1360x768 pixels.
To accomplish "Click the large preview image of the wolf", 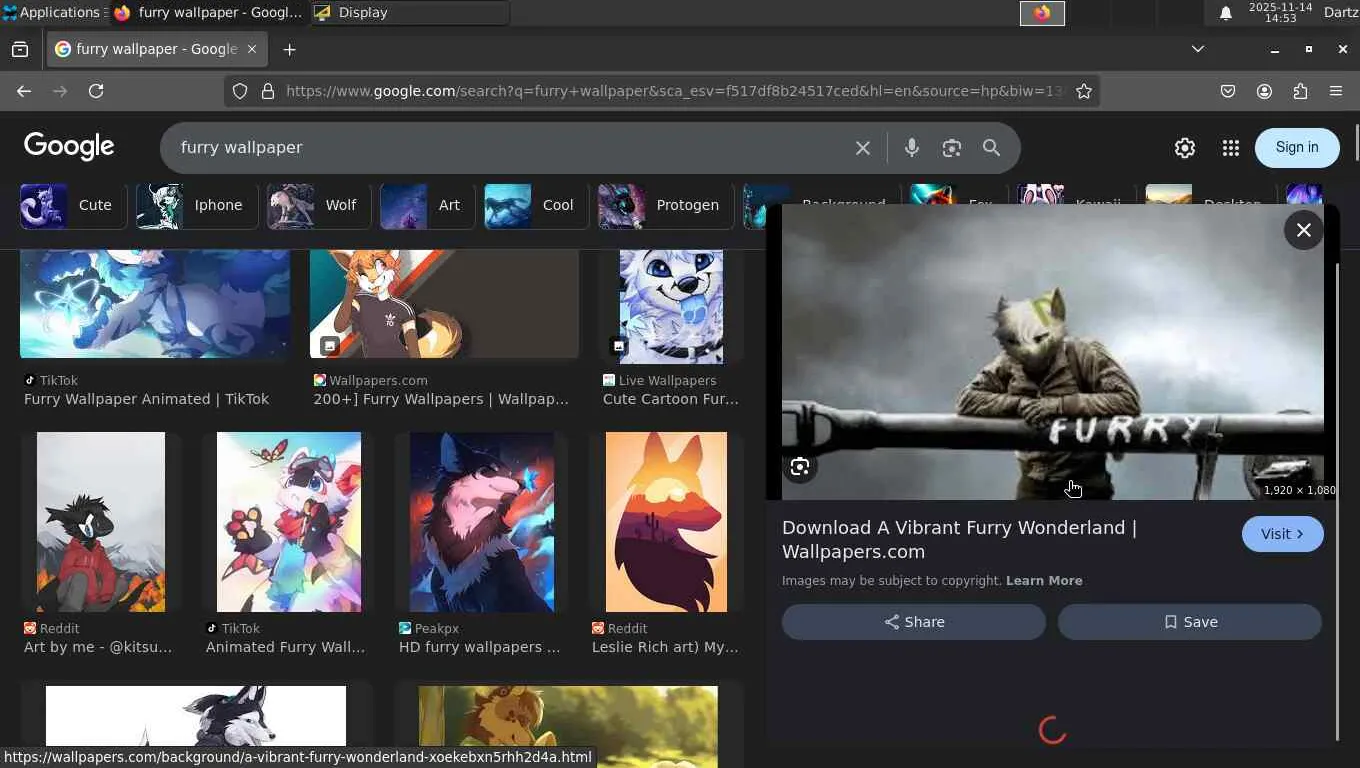I will (x=1053, y=352).
